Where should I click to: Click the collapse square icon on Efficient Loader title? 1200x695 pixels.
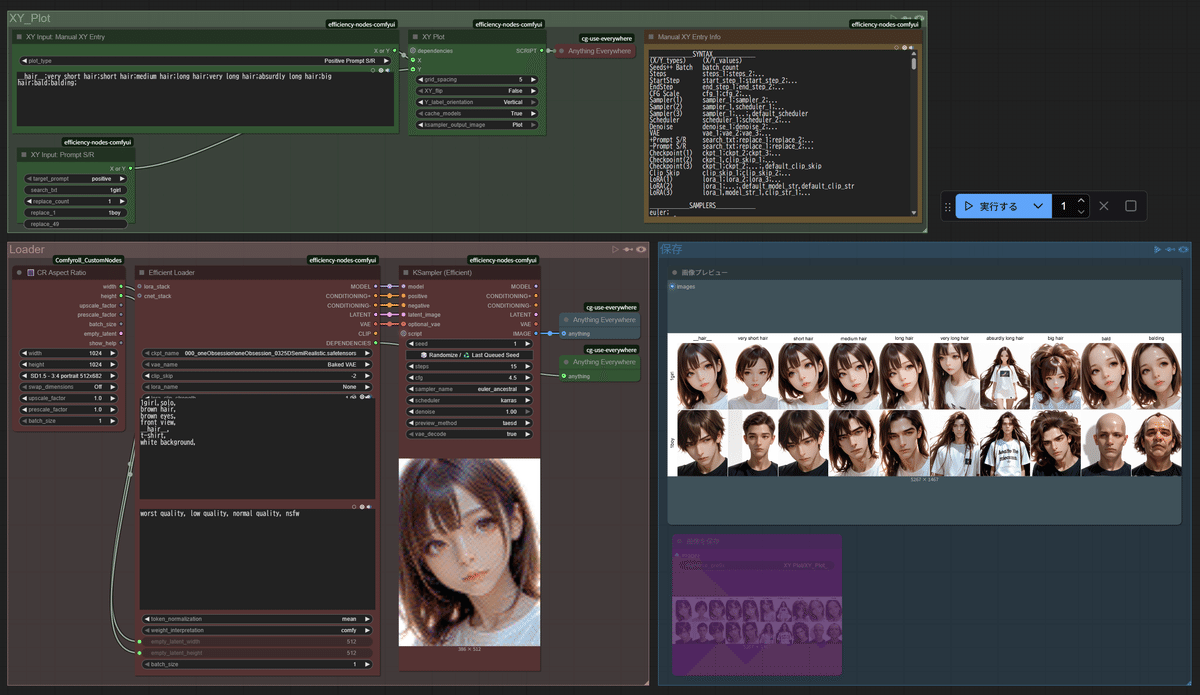[x=142, y=271]
